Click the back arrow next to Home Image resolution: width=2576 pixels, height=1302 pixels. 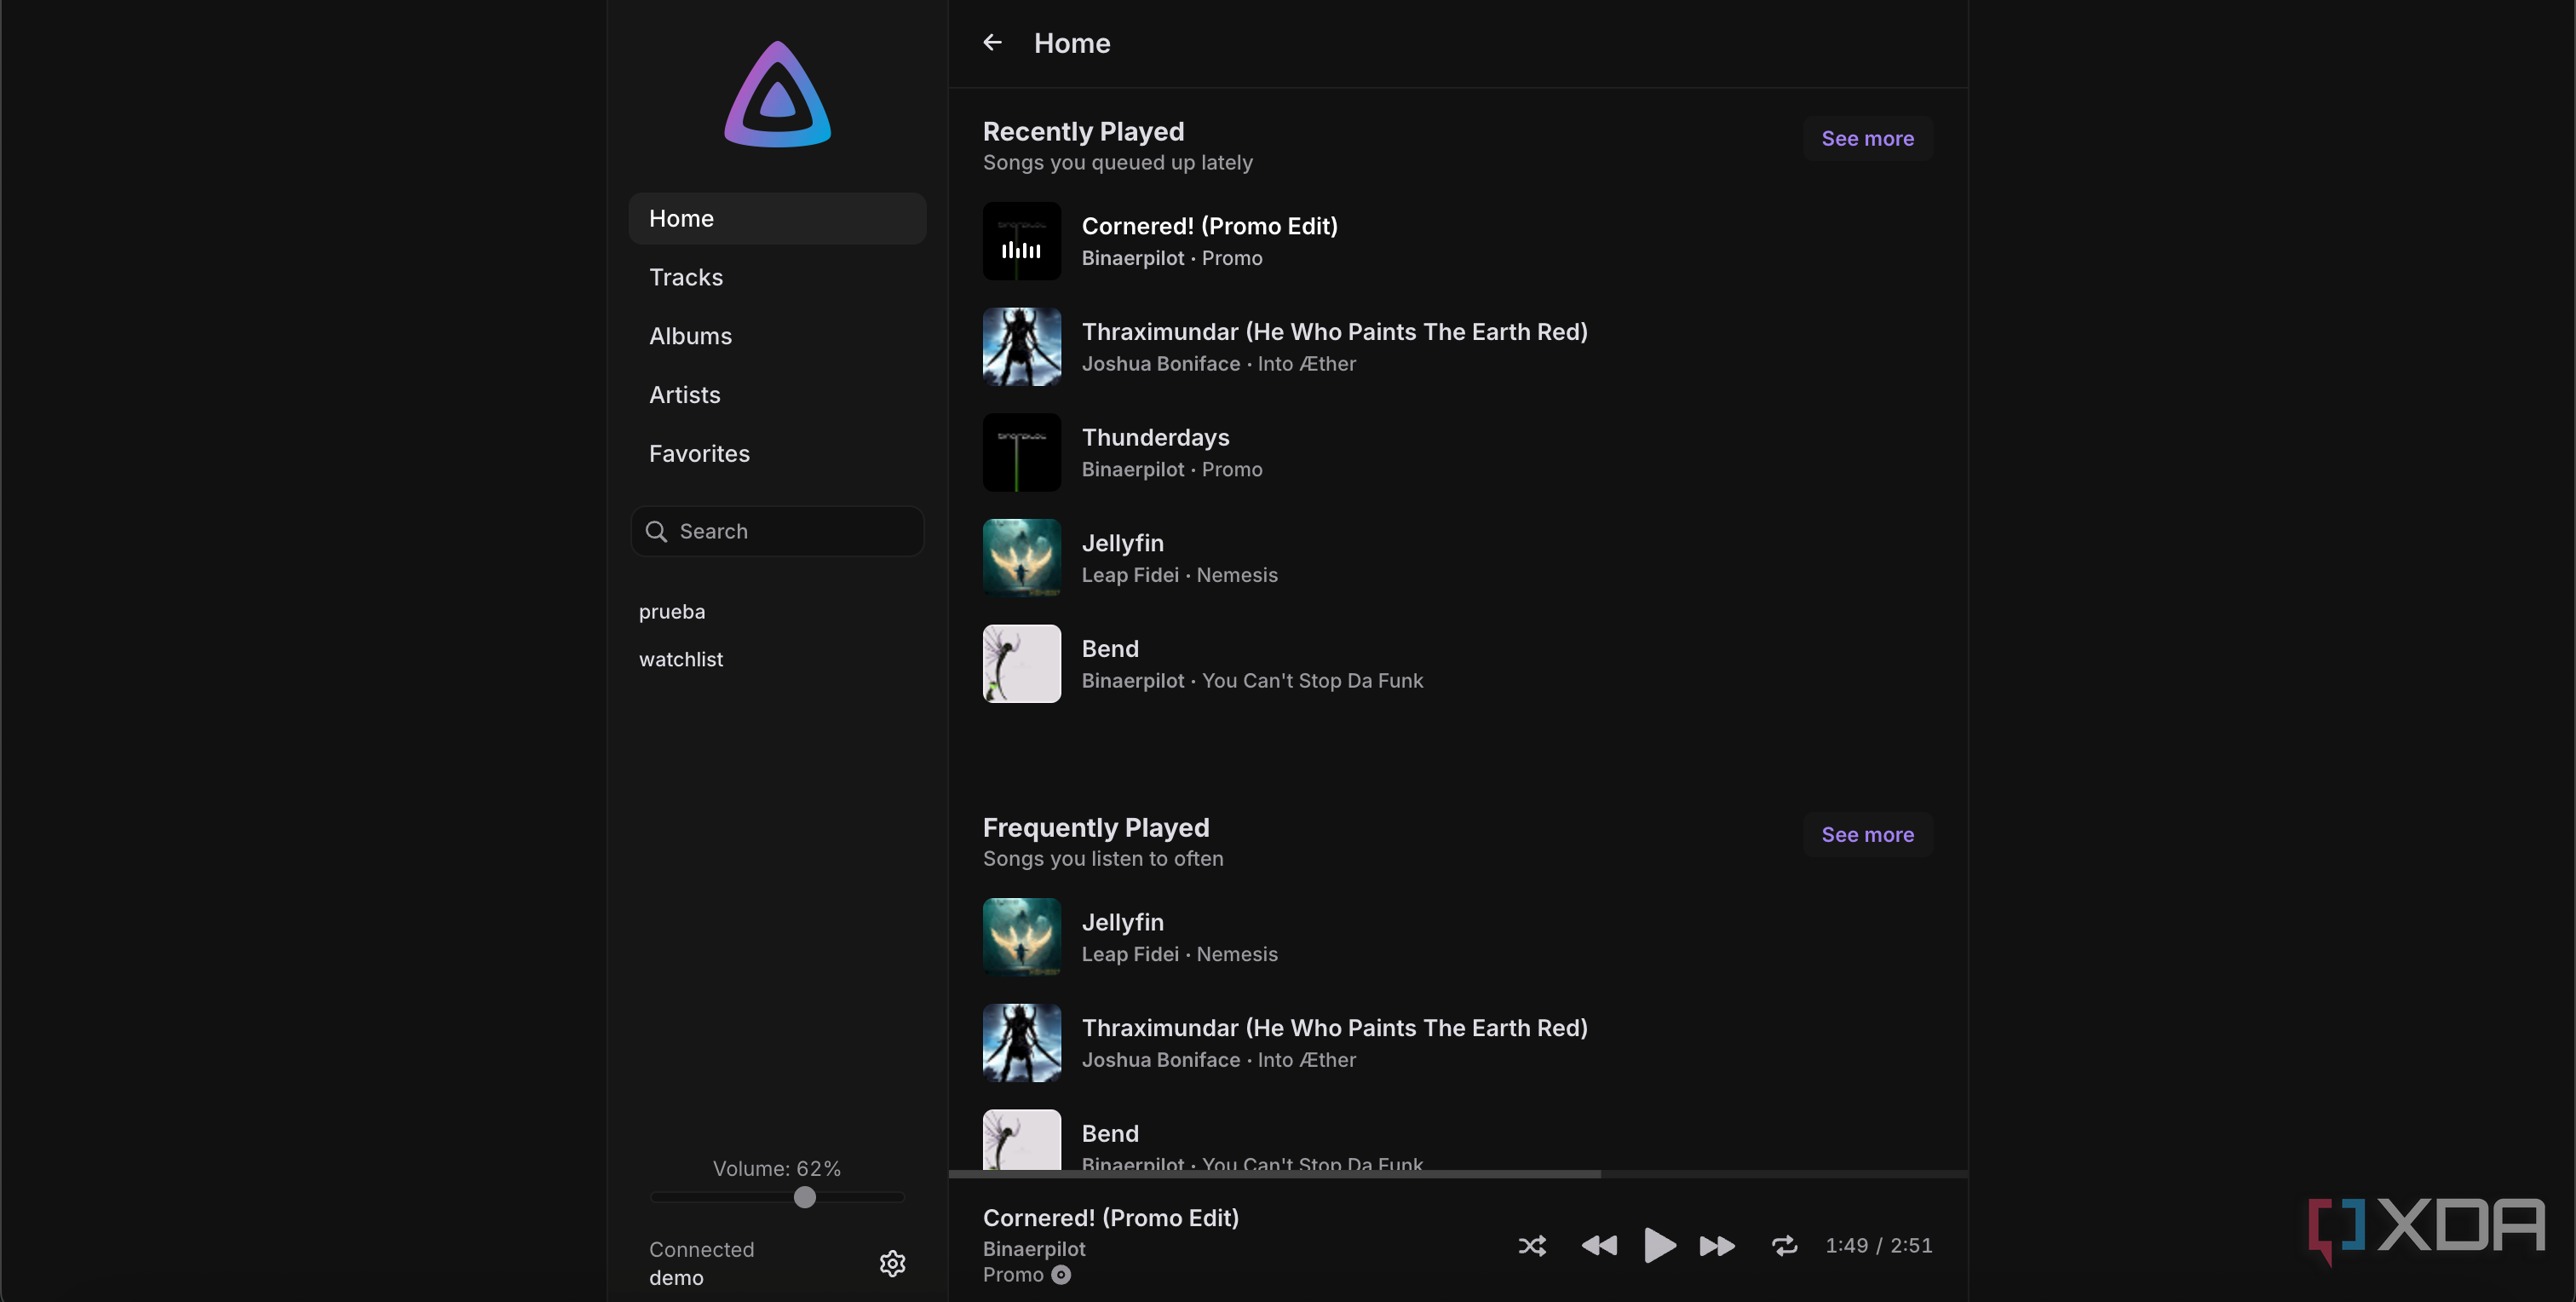pos(992,42)
